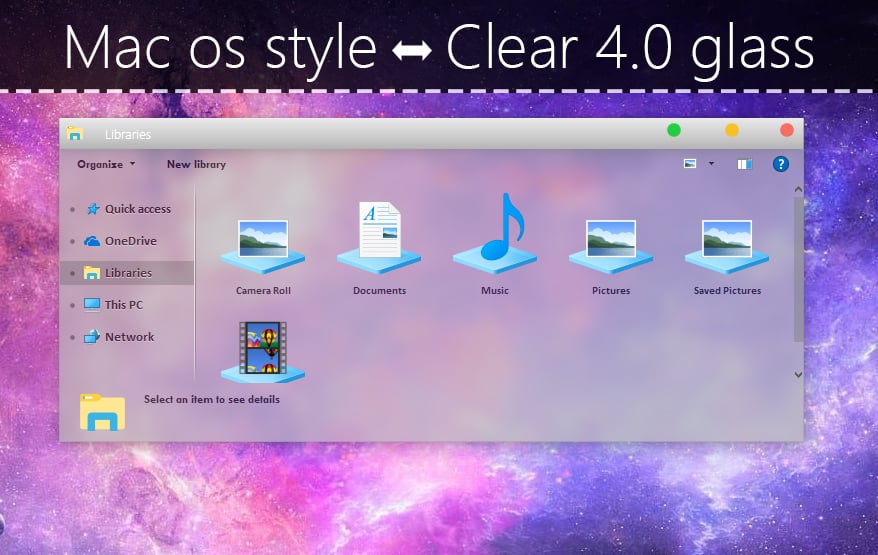Open the Music library note icon
The width and height of the screenshot is (878, 555).
495,234
